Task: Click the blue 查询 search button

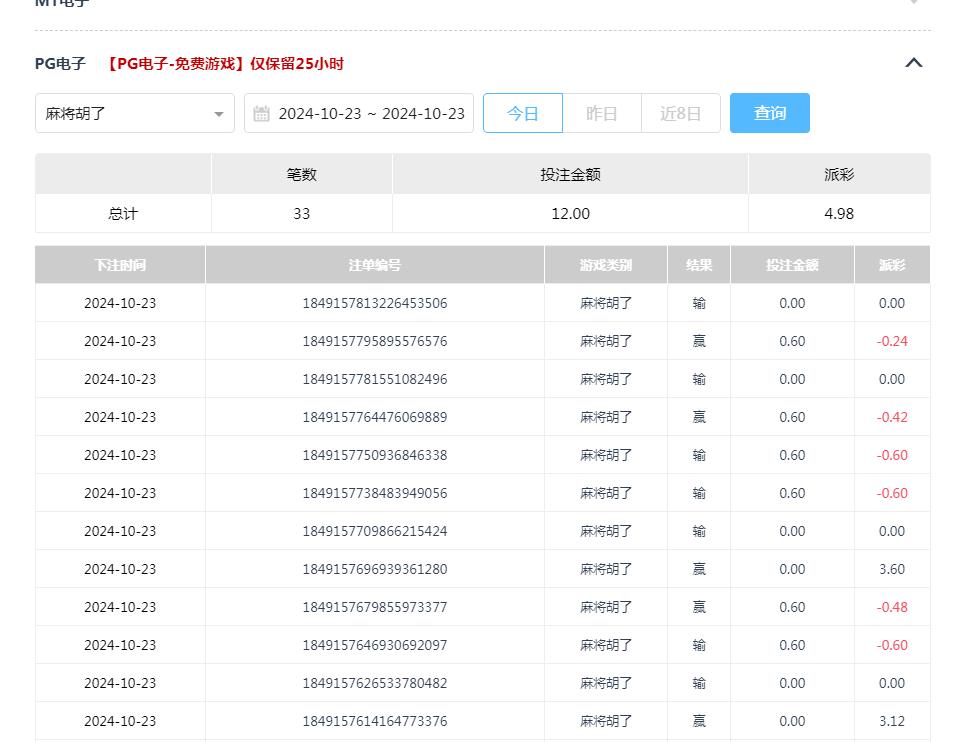Action: [x=769, y=113]
